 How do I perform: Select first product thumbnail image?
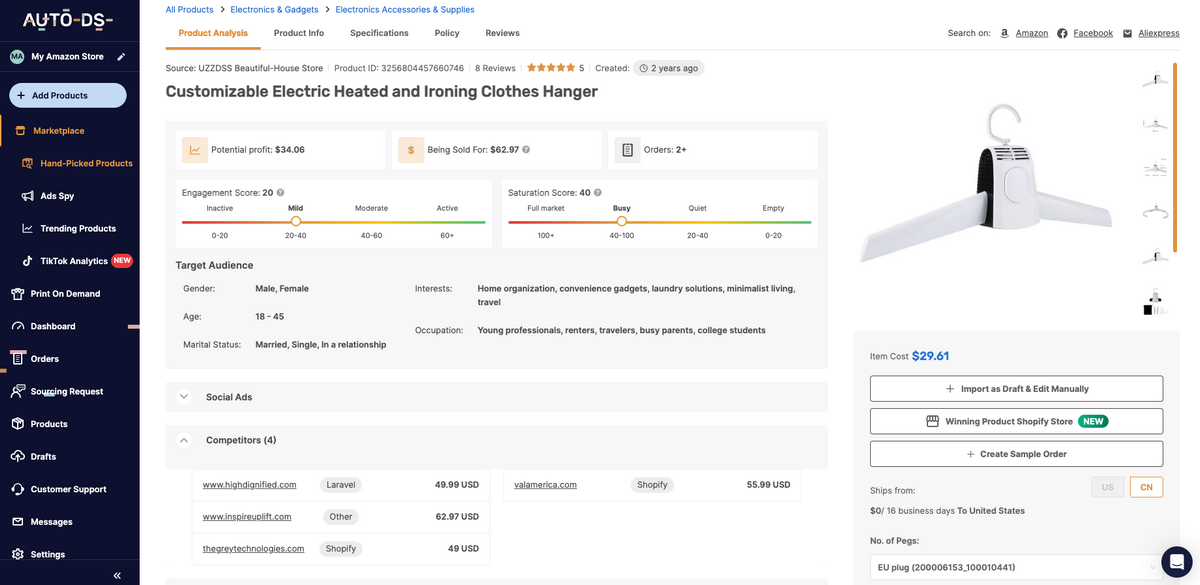click(1156, 81)
